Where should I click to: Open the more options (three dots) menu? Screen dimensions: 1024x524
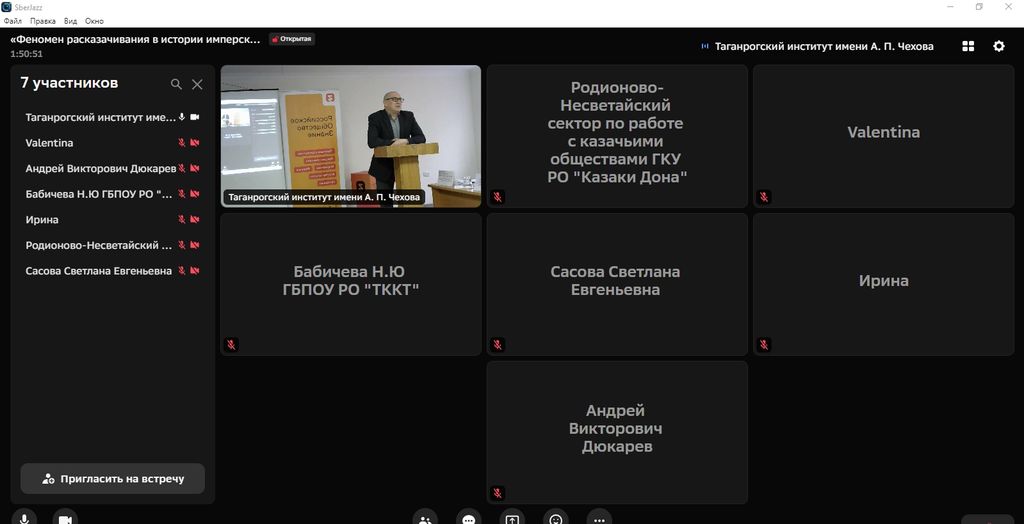click(599, 518)
